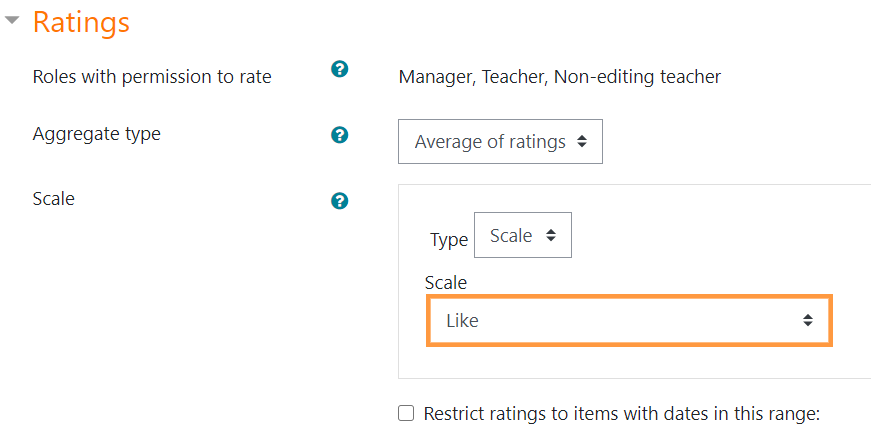Open the Like scale selector

pos(629,321)
